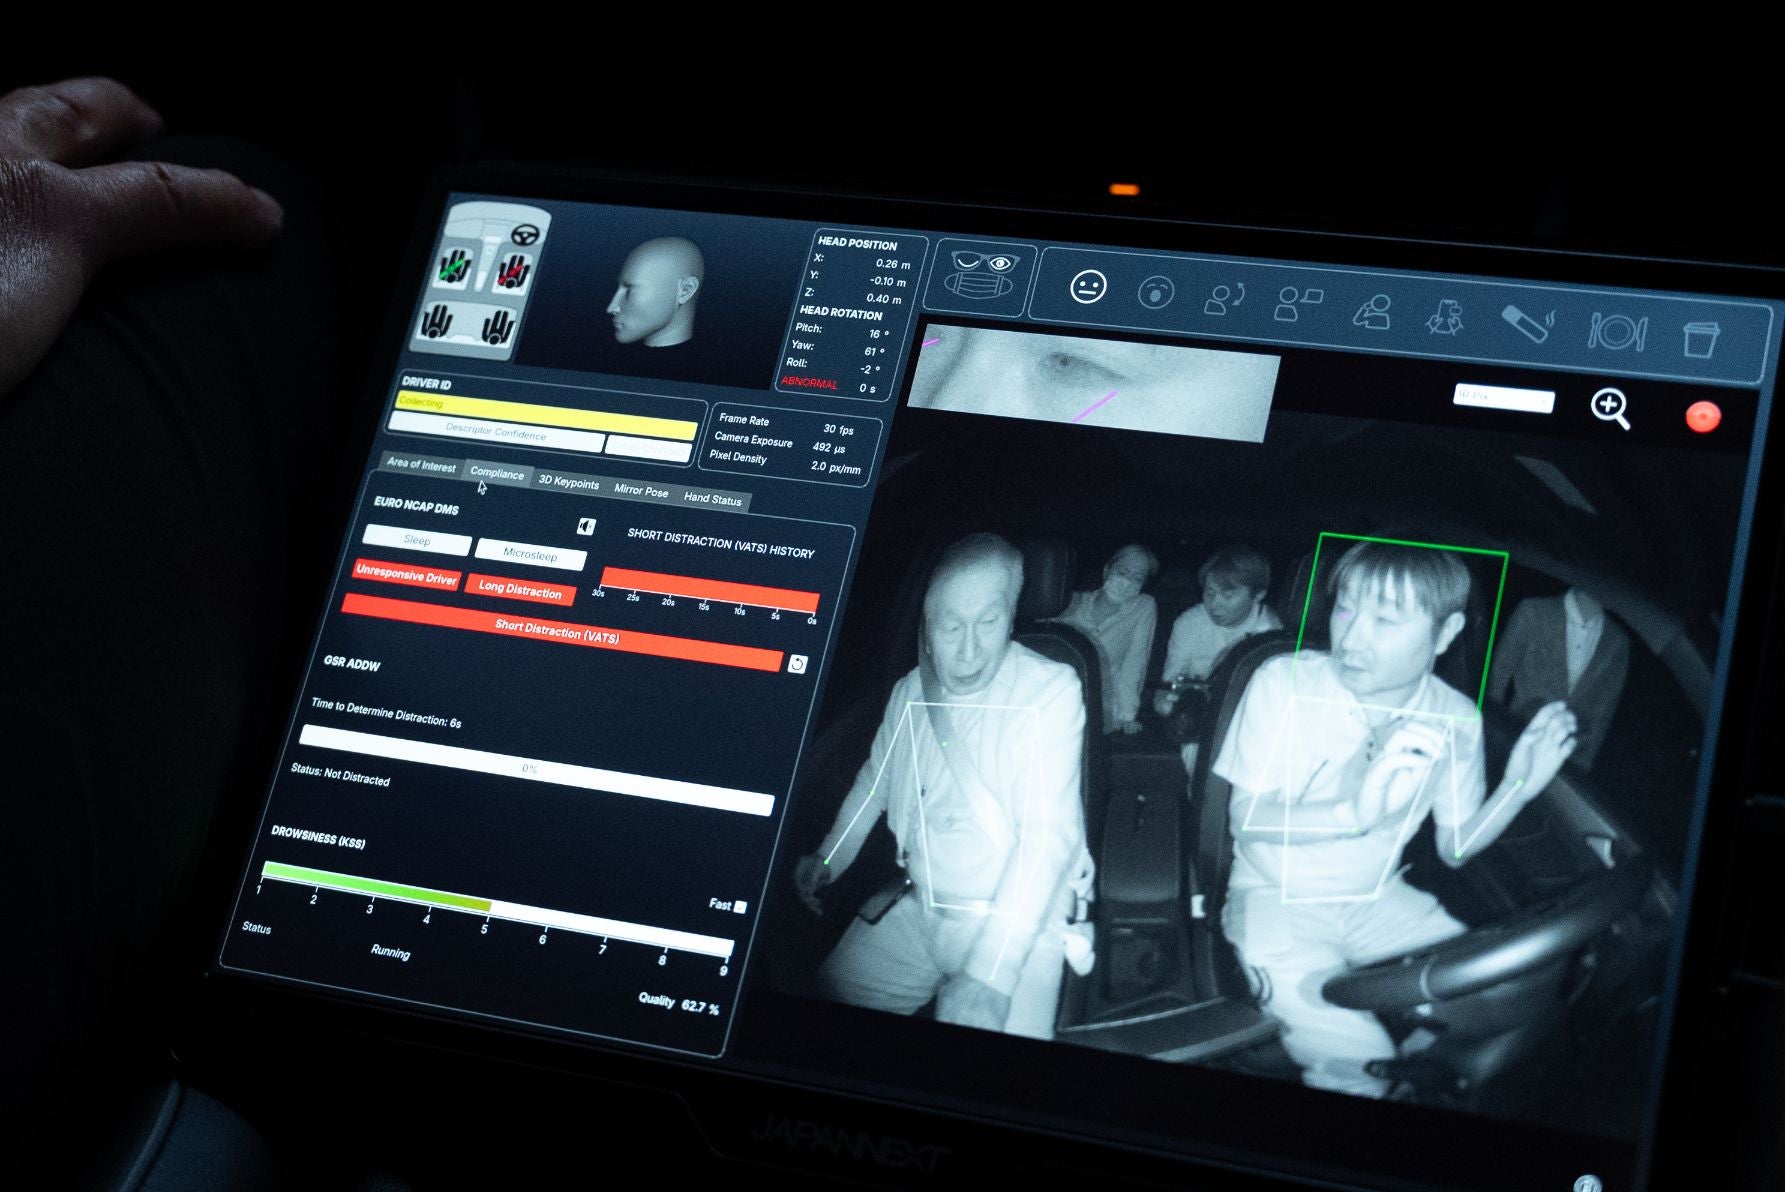This screenshot has height=1192, width=1785.
Task: Click the eating plate and cutlery icon
Action: [x=1616, y=331]
